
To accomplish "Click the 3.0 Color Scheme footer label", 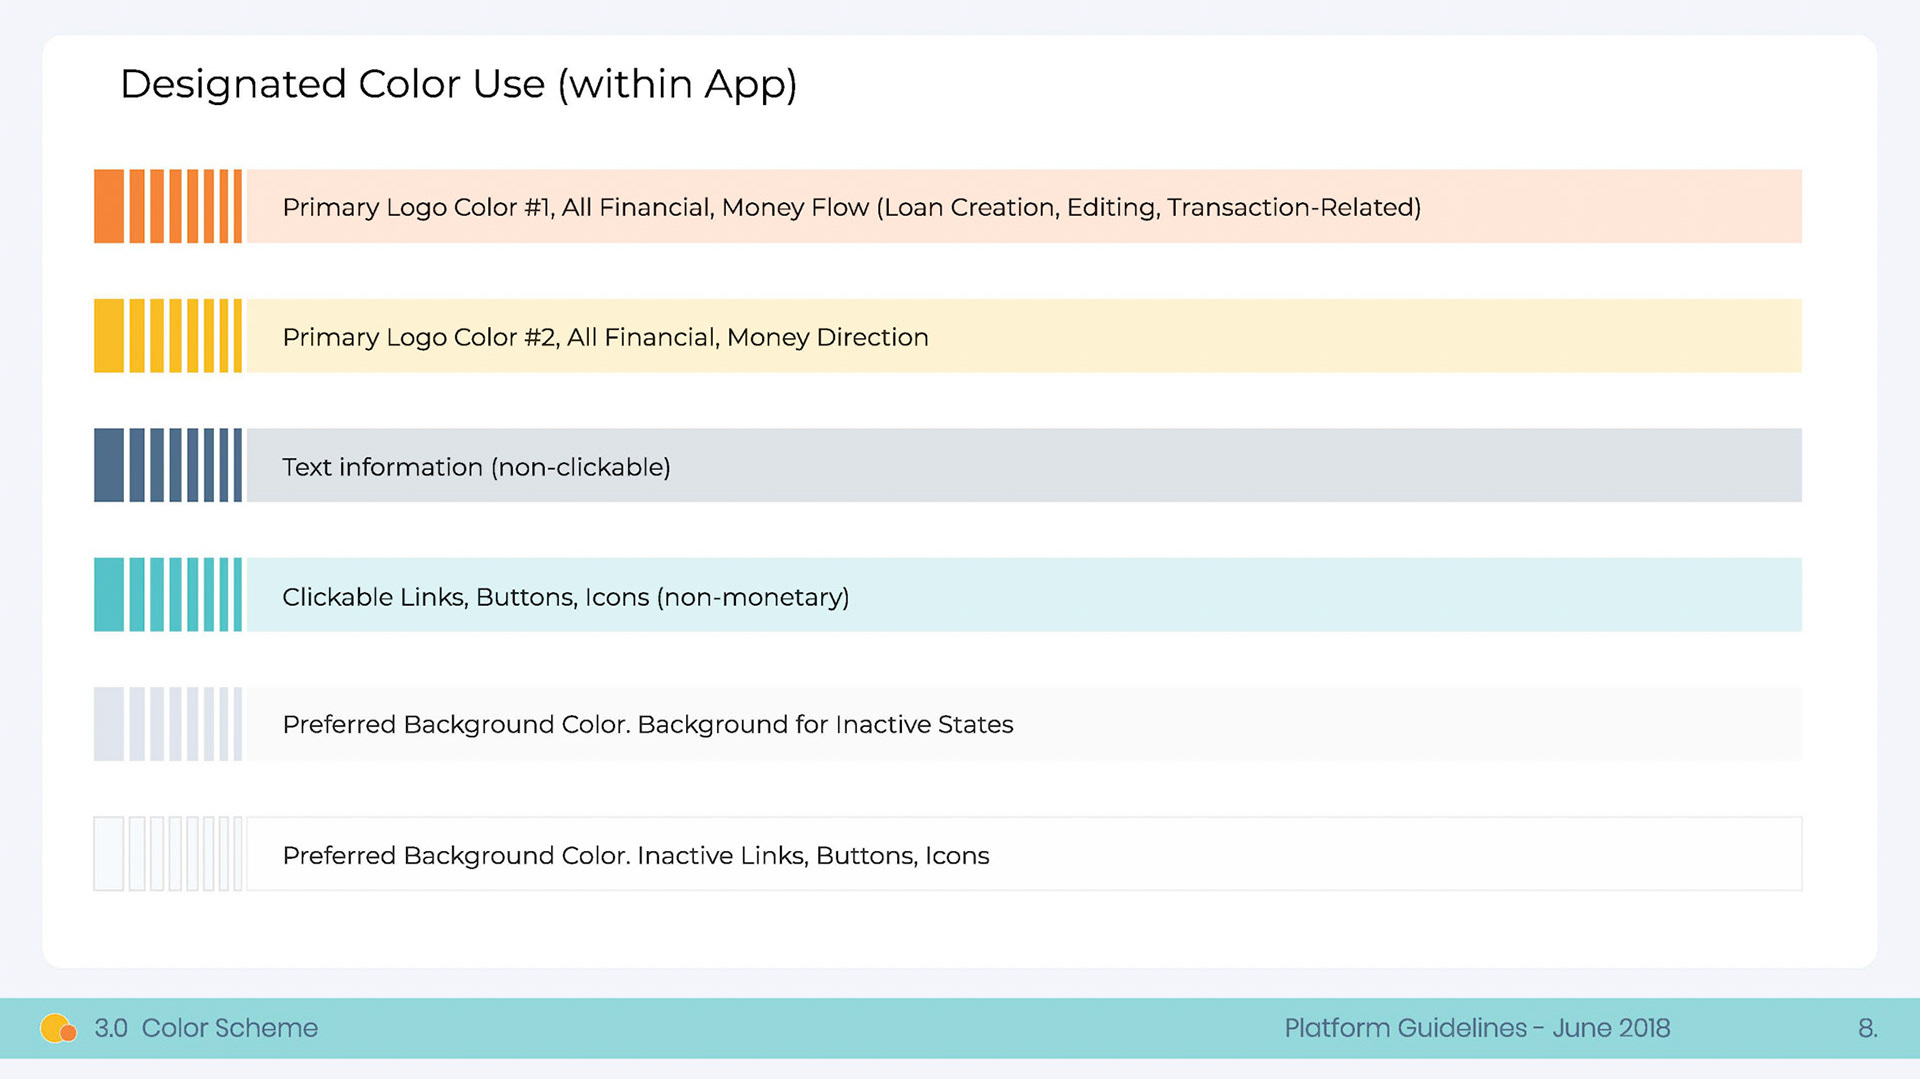I will tap(206, 1028).
